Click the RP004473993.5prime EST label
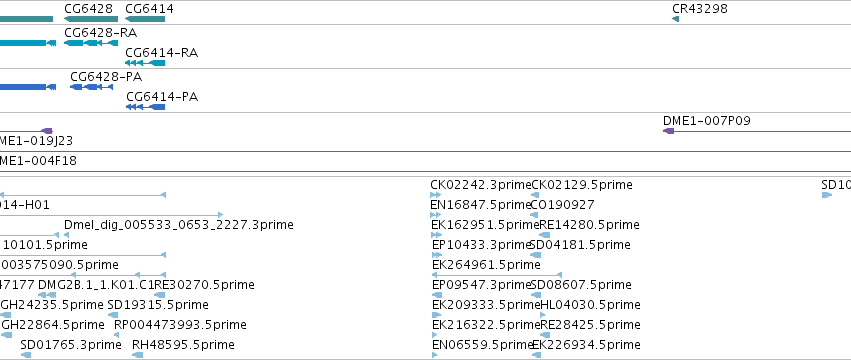The width and height of the screenshot is (851, 360). [180, 325]
